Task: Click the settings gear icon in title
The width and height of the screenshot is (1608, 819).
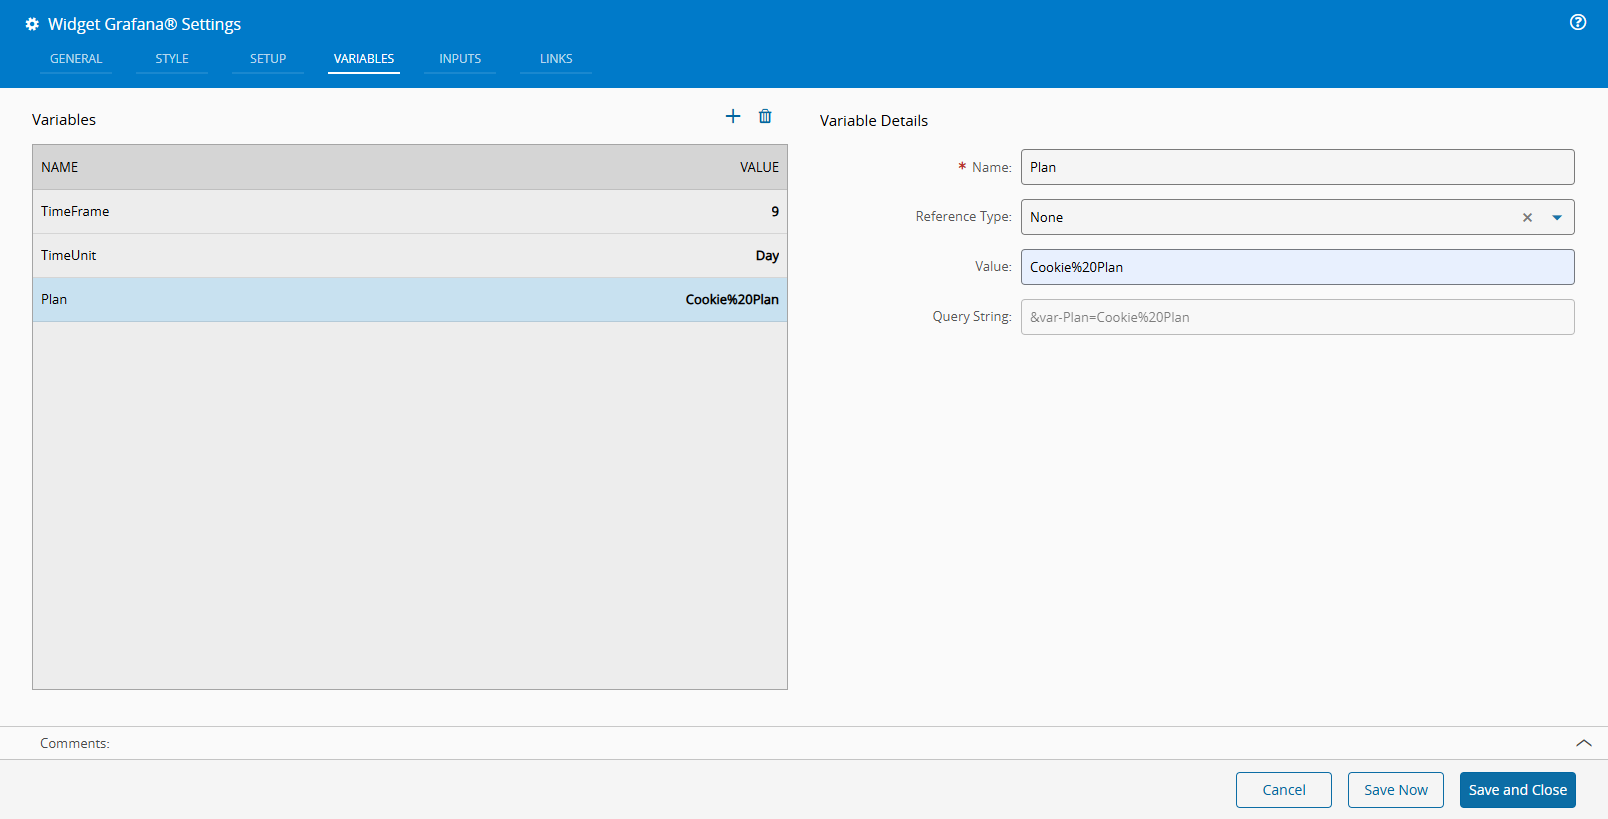Action: pyautogui.click(x=32, y=24)
